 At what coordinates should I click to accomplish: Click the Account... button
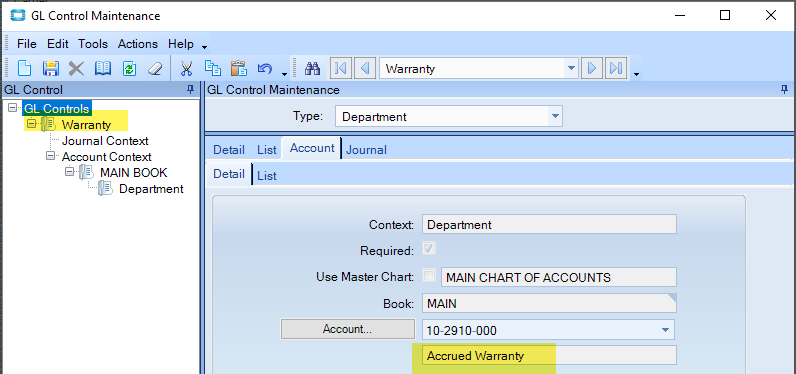click(348, 329)
